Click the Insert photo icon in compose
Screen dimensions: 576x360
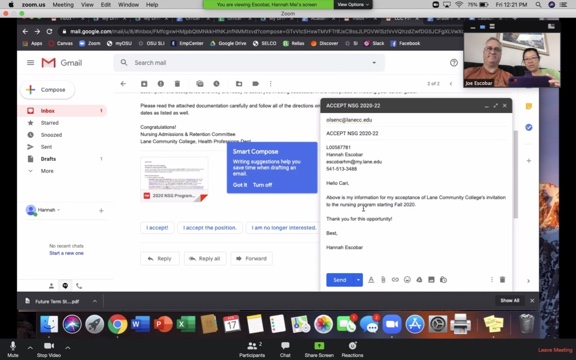[431, 280]
